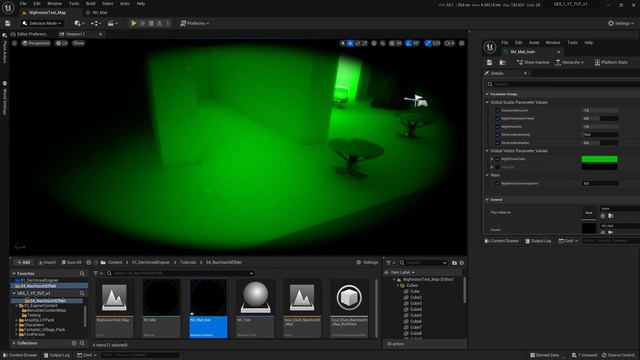Collapse the Favorites section
The image size is (640, 360).
point(14,273)
